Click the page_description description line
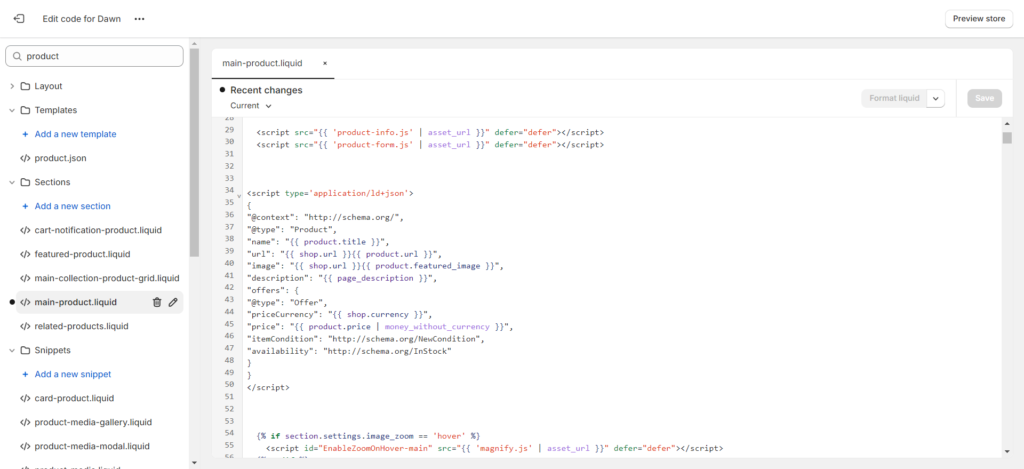This screenshot has height=469, width=1024. 342,278
